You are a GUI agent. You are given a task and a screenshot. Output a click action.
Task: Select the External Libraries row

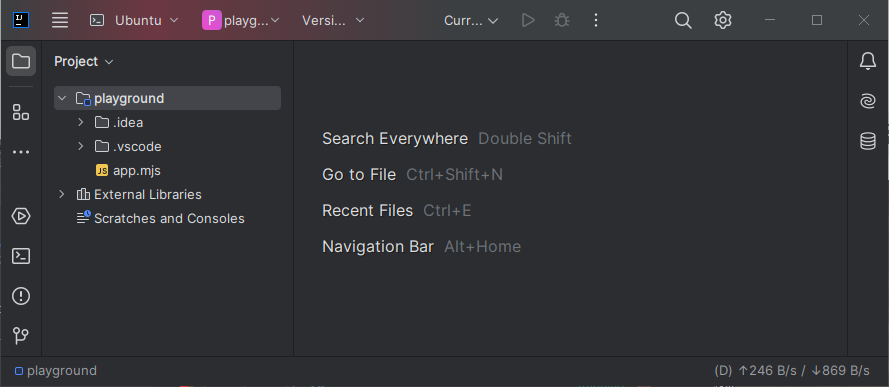click(167, 194)
